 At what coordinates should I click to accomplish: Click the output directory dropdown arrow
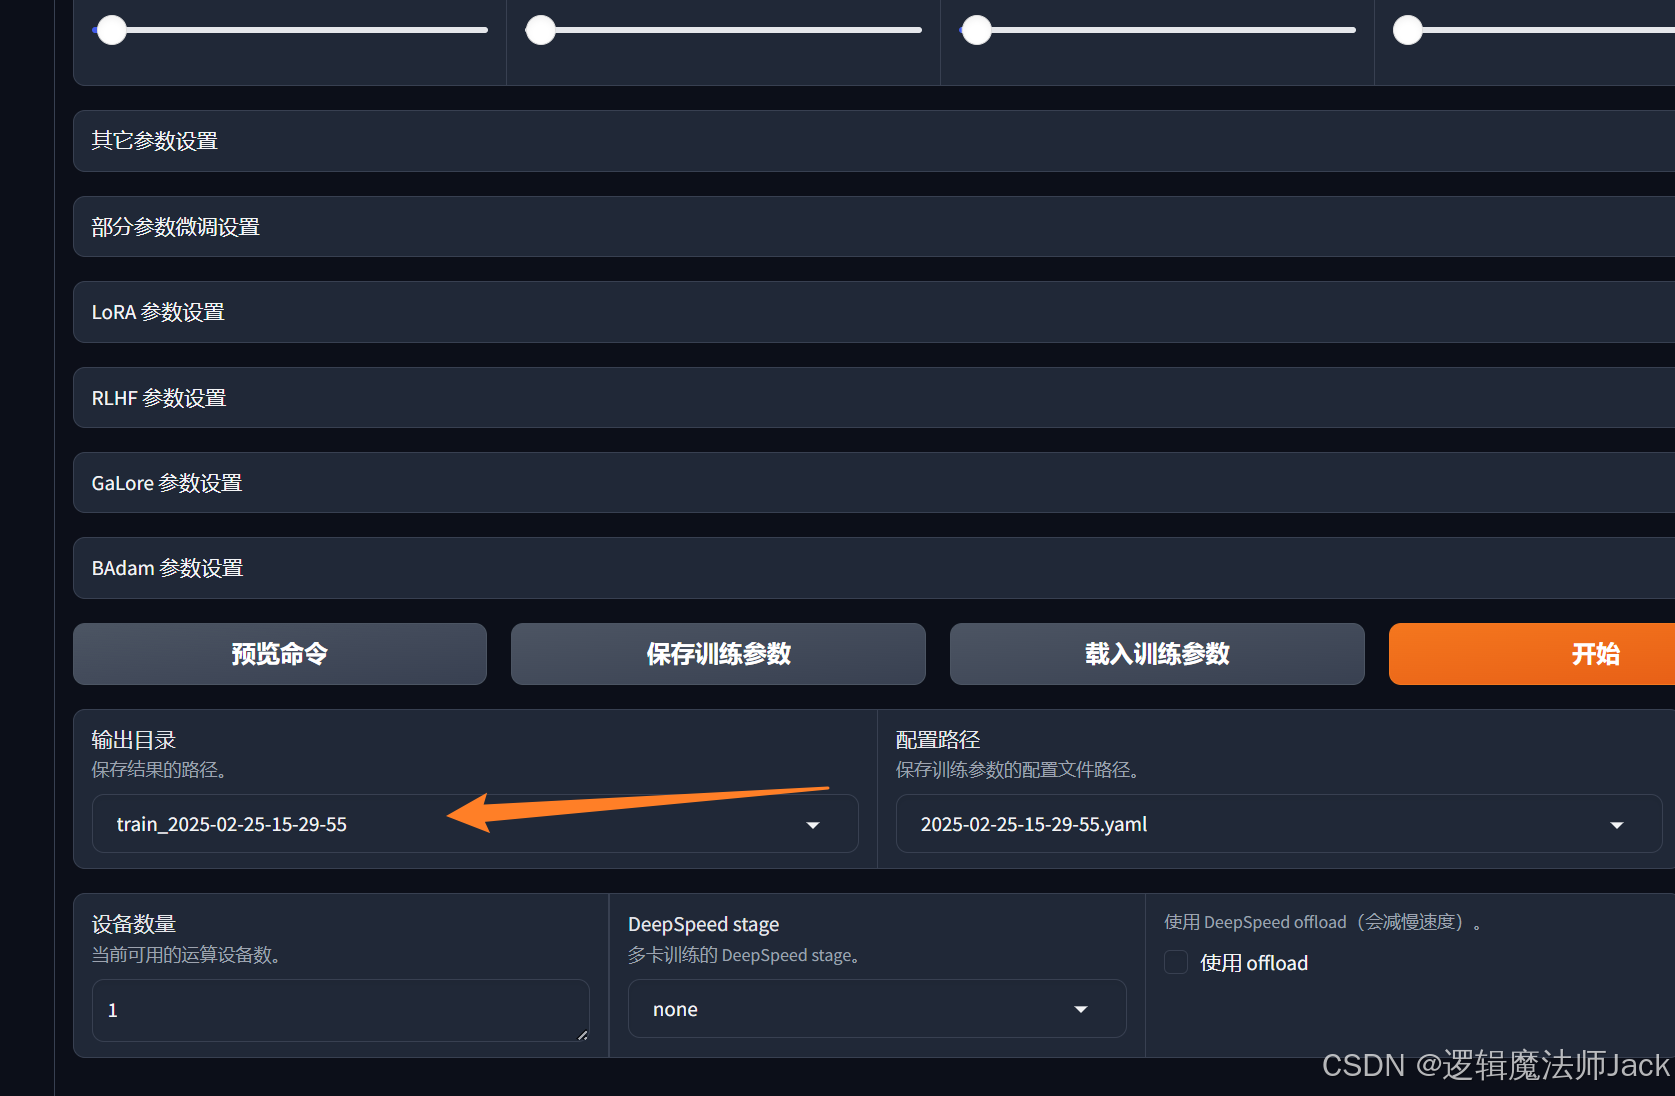click(x=812, y=825)
